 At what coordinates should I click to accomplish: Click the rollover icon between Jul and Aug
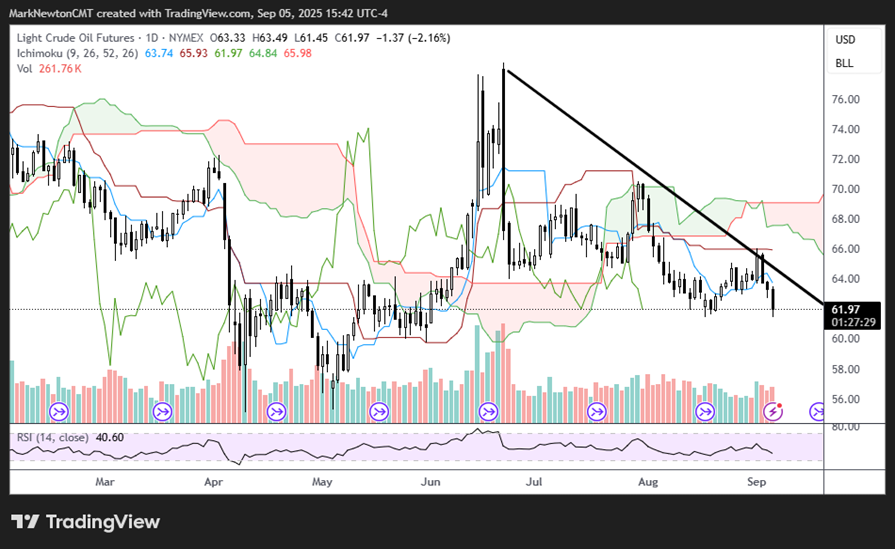(596, 410)
